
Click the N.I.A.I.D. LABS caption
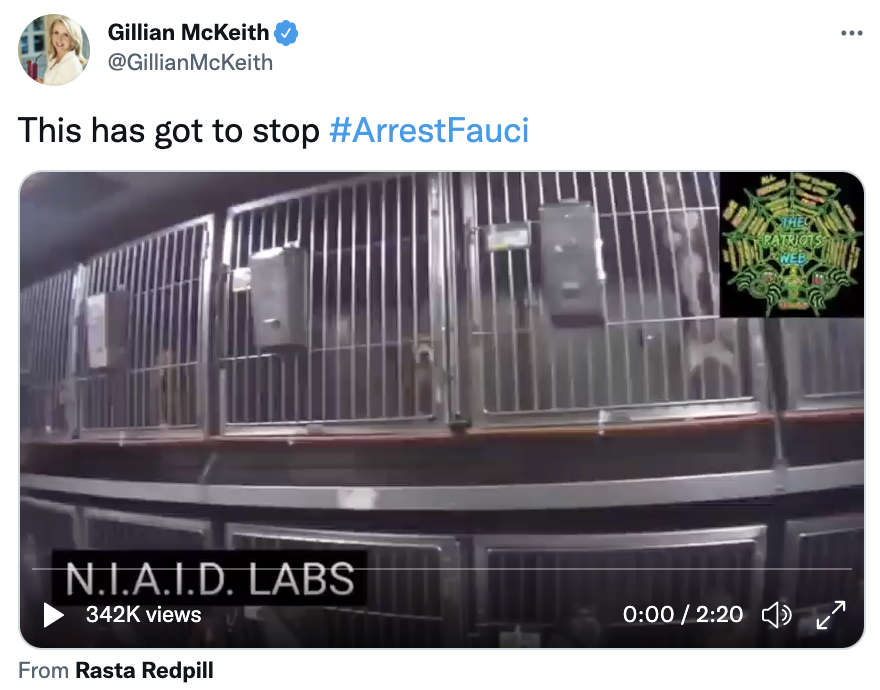(x=209, y=578)
